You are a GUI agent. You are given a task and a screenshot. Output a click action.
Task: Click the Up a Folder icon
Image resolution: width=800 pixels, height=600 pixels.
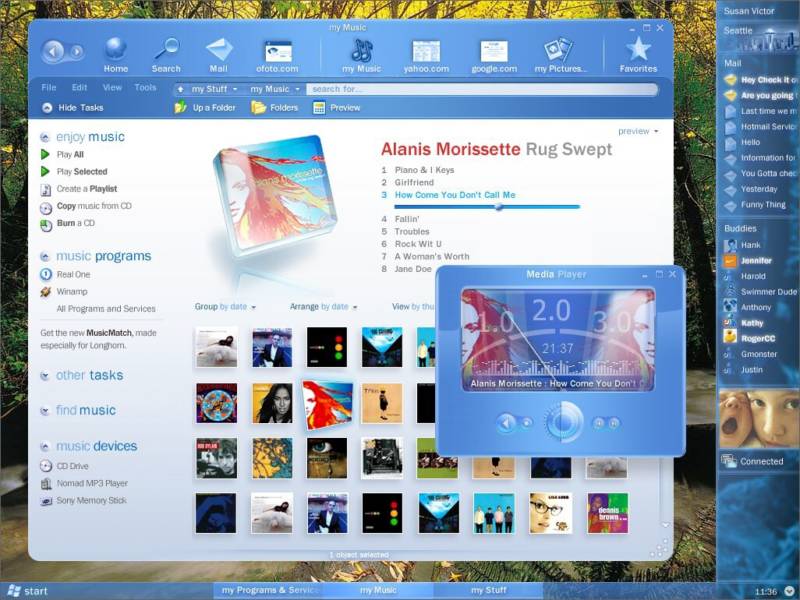(181, 108)
